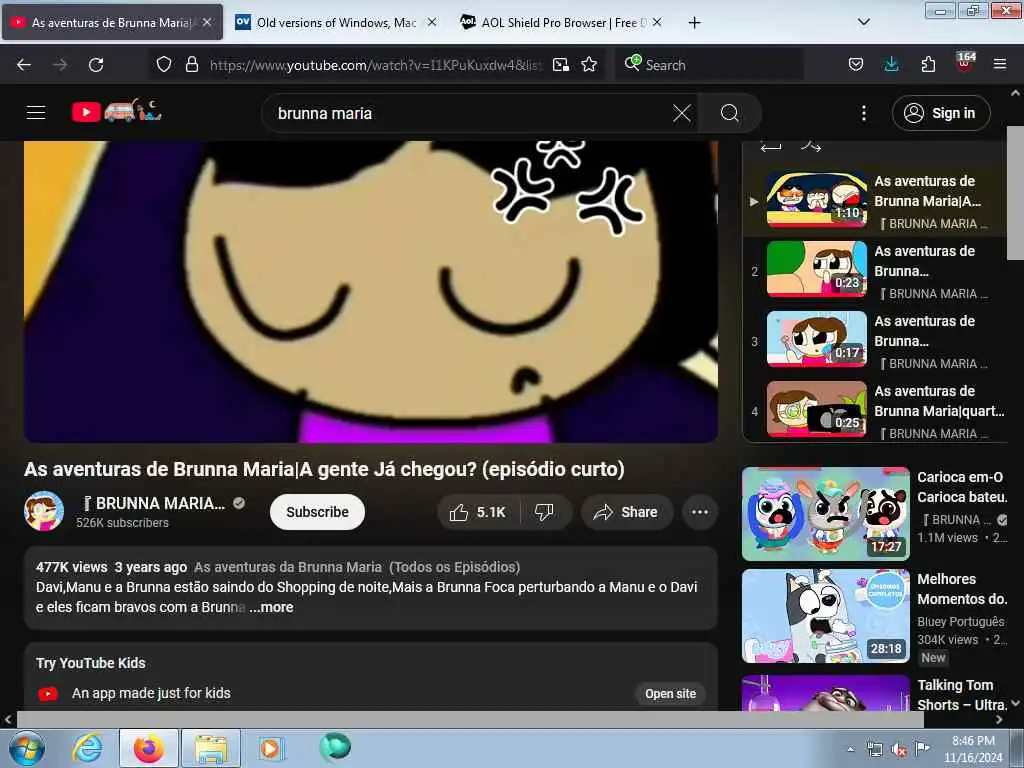Open the YouTube Kids site button
Image resolution: width=1024 pixels, height=768 pixels.
tap(670, 694)
